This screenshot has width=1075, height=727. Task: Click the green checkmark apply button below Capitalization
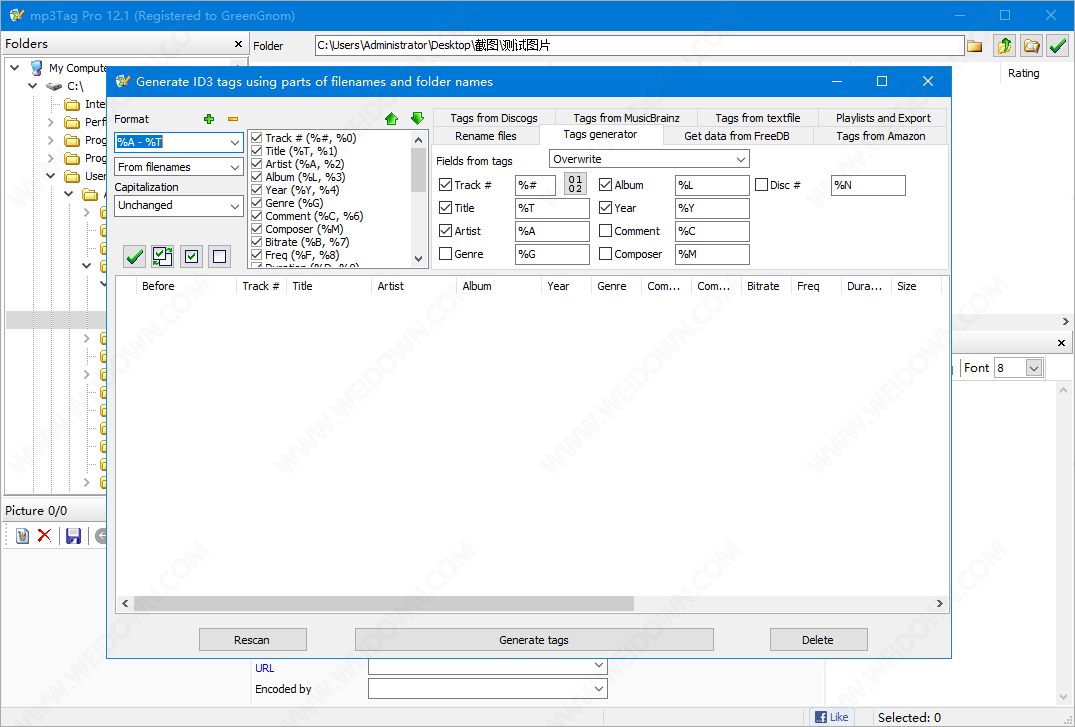point(134,257)
